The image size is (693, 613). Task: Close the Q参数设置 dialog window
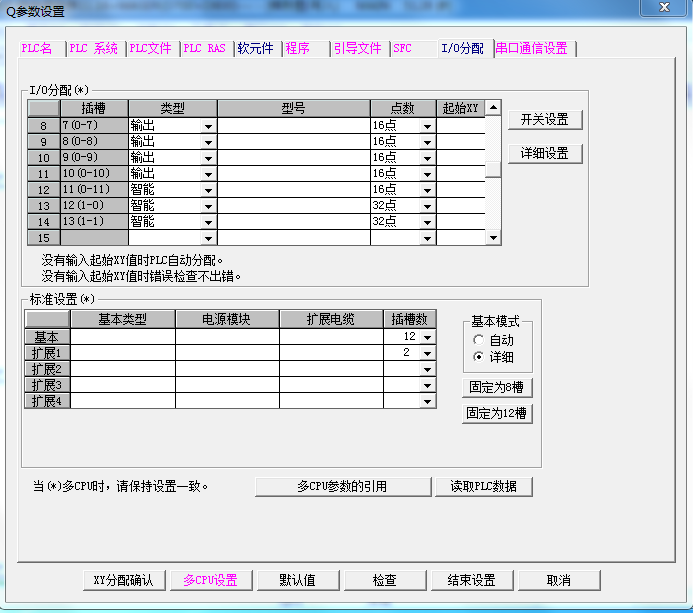coord(663,7)
